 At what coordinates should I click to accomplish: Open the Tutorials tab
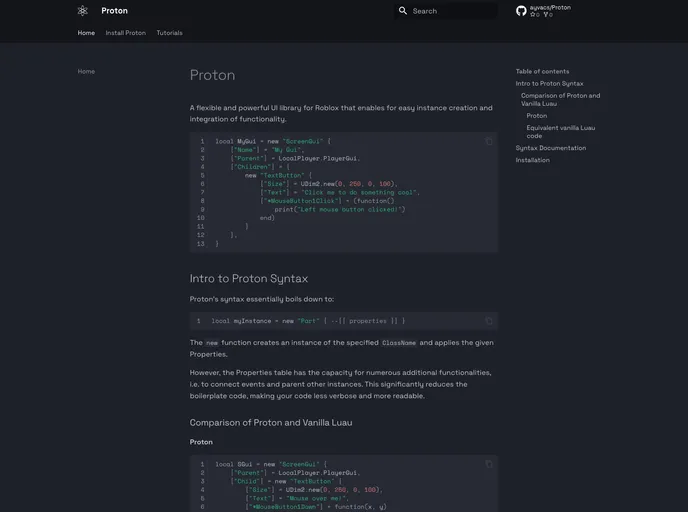pos(170,33)
